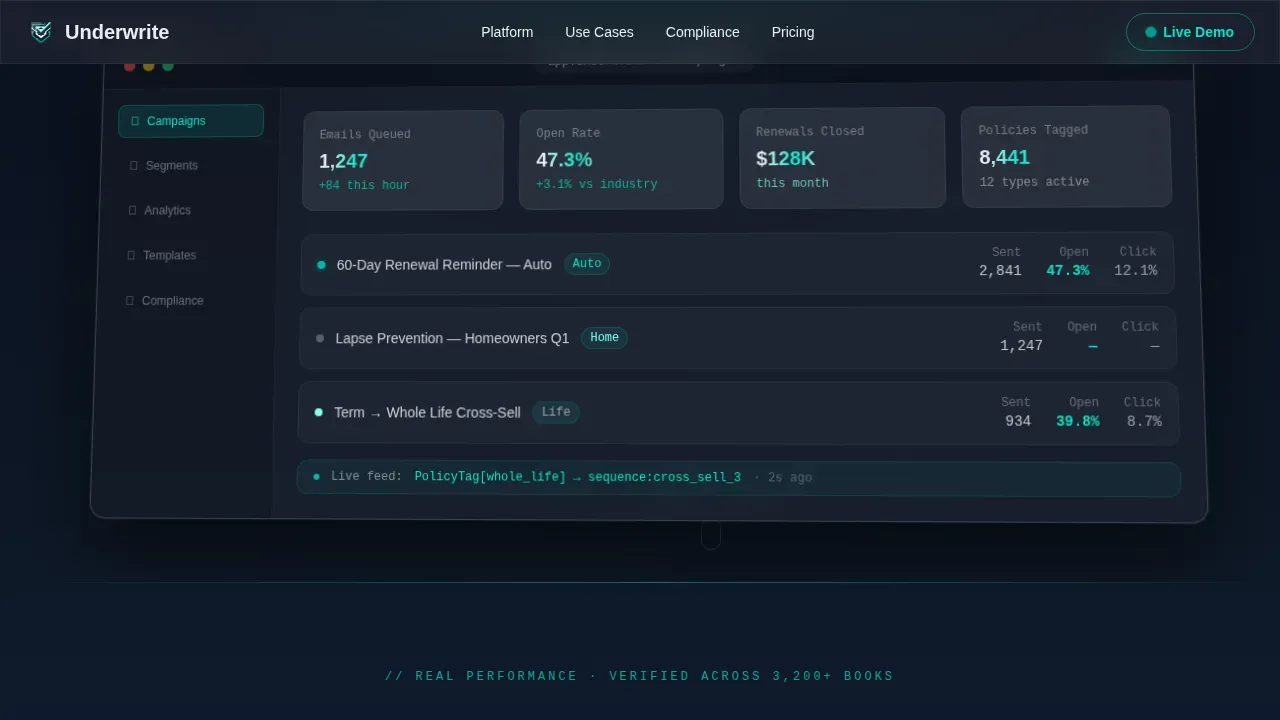Select Campaigns in the dashboard sidebar

191,121
